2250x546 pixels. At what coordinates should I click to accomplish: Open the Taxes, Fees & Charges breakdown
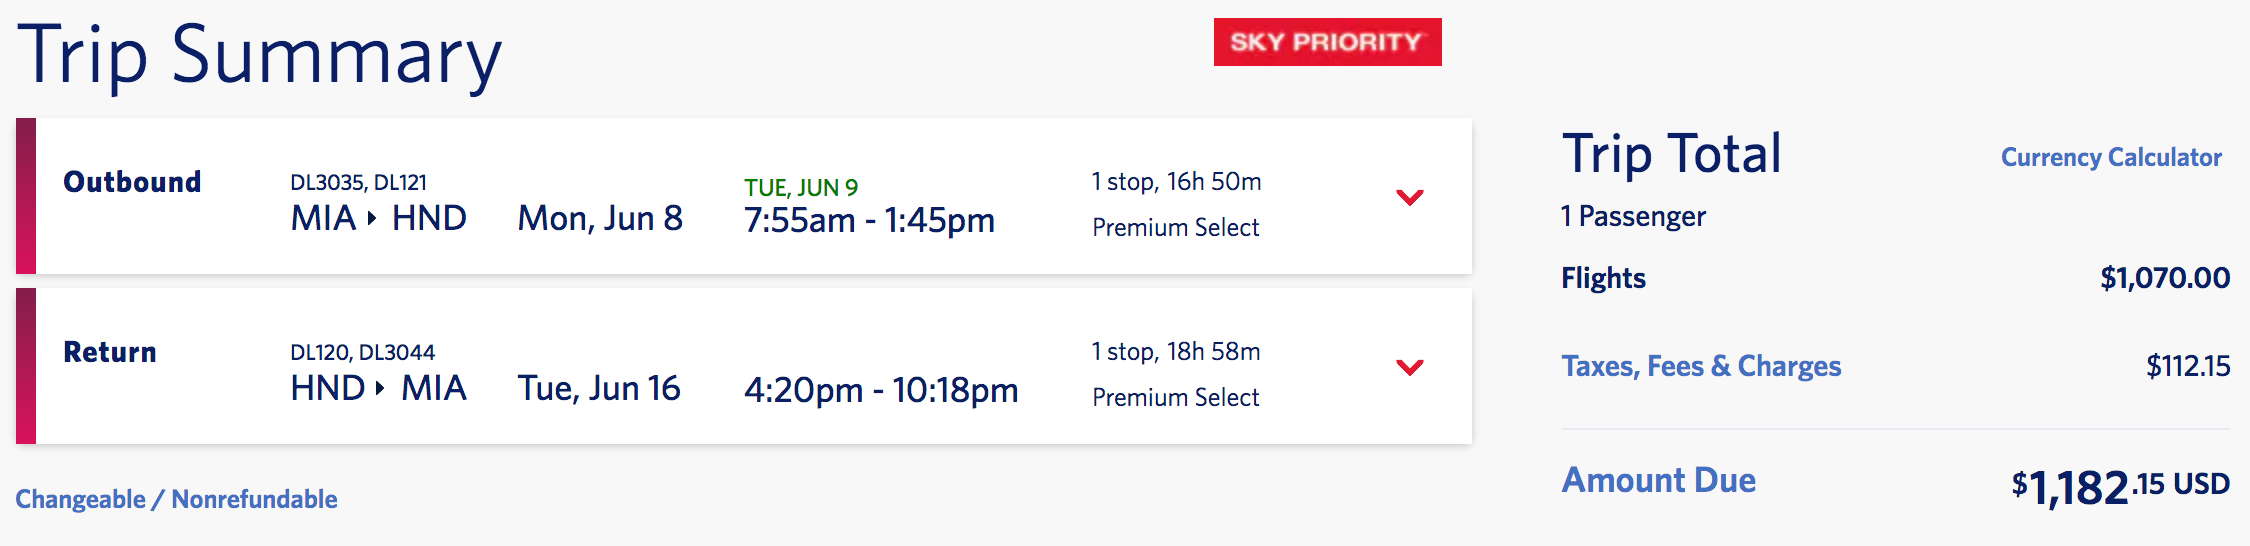tap(1700, 366)
